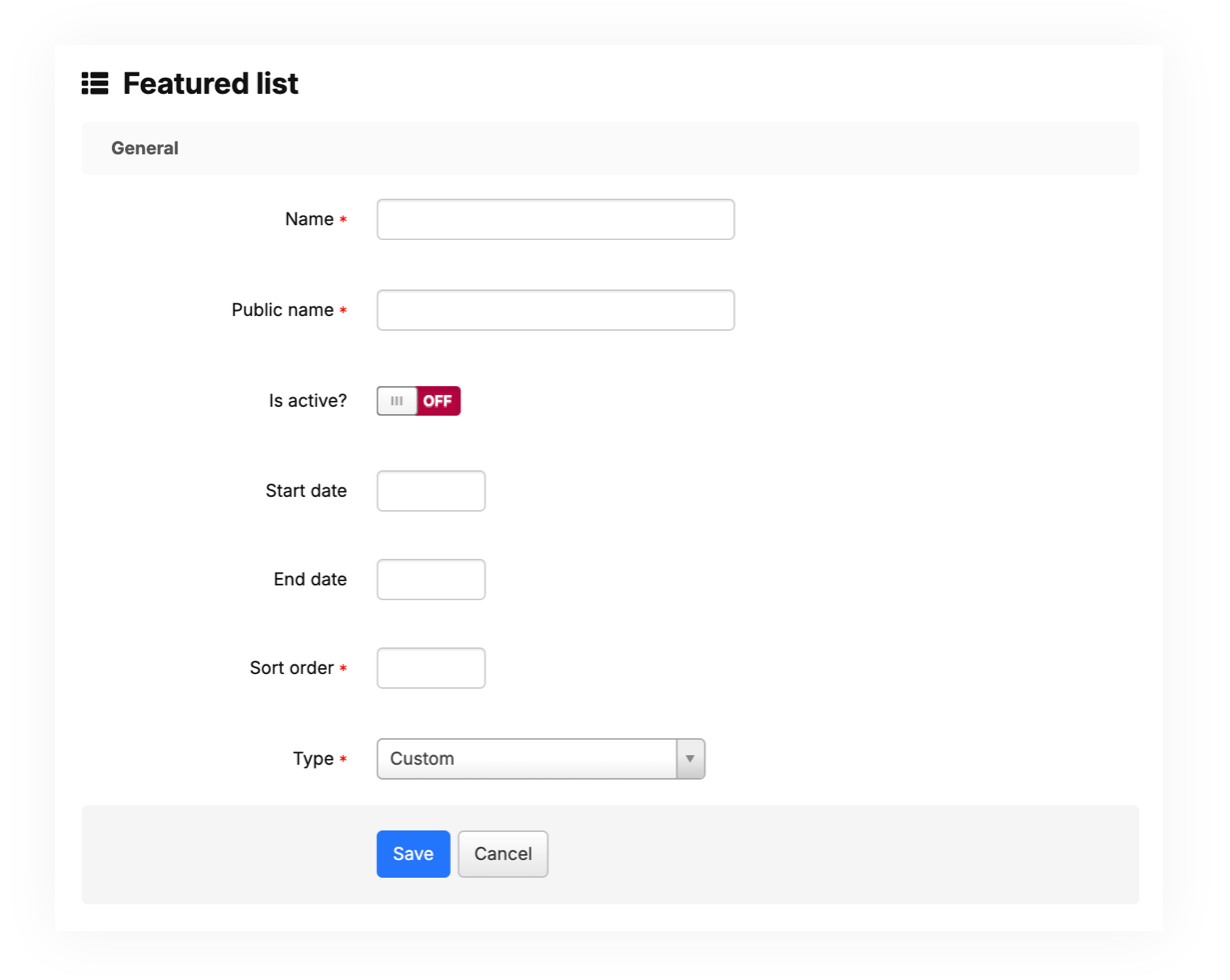Select the End date input box
Viewport: 1230px width, 980px height.
tap(430, 579)
